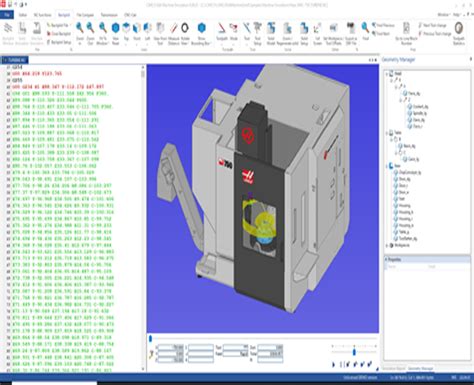Click the Zoom Out magnifier icon
The width and height of the screenshot is (474, 385).
click(x=90, y=33)
